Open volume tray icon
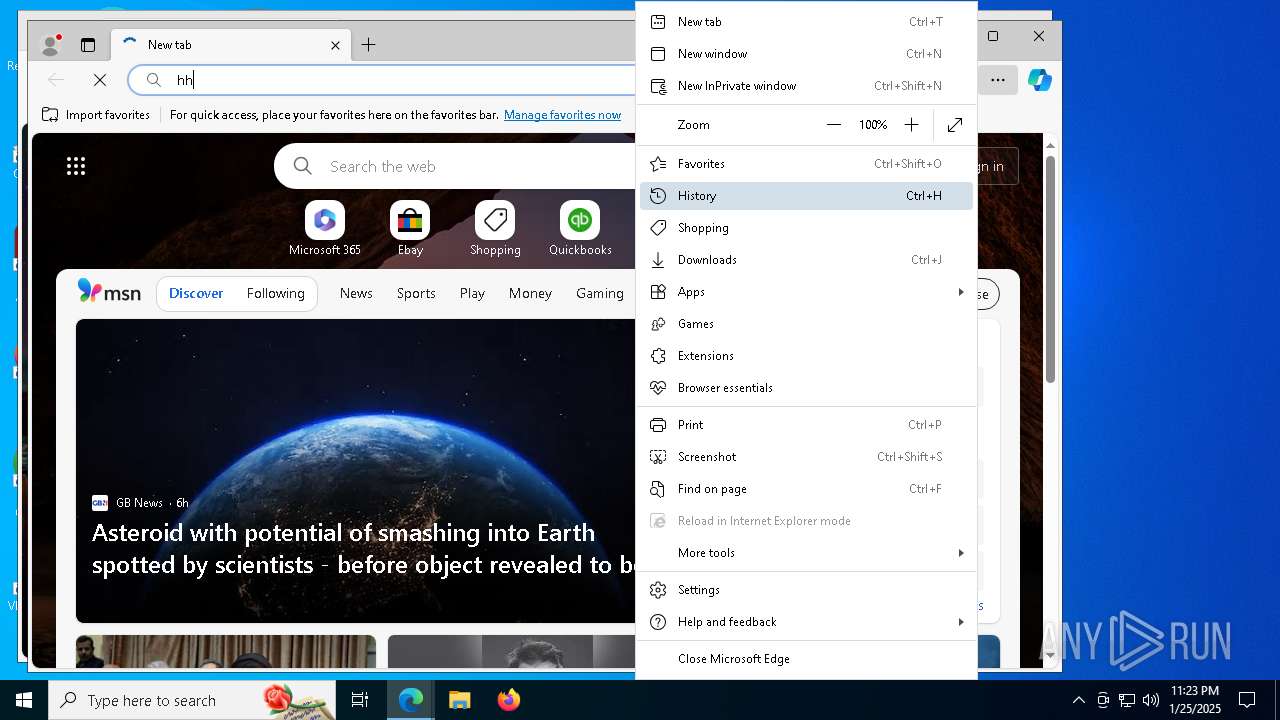 (1150, 700)
